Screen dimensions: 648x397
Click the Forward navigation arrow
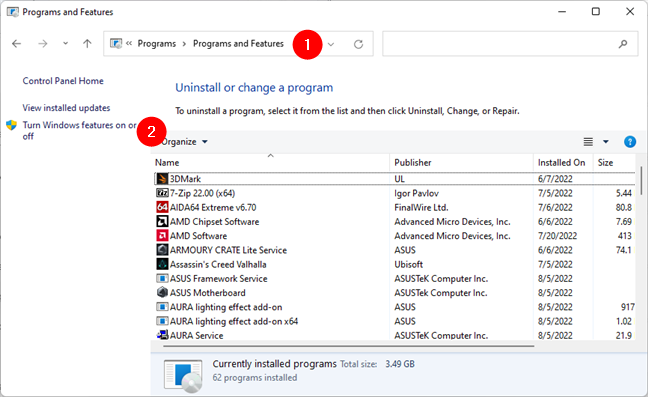(43, 43)
